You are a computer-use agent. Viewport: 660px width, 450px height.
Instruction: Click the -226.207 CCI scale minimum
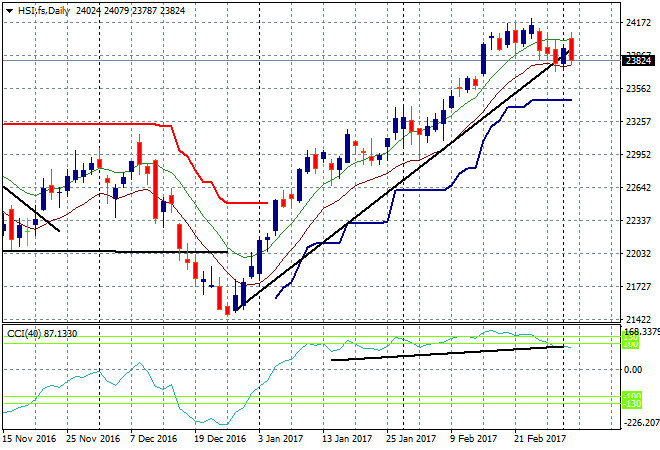(641, 423)
